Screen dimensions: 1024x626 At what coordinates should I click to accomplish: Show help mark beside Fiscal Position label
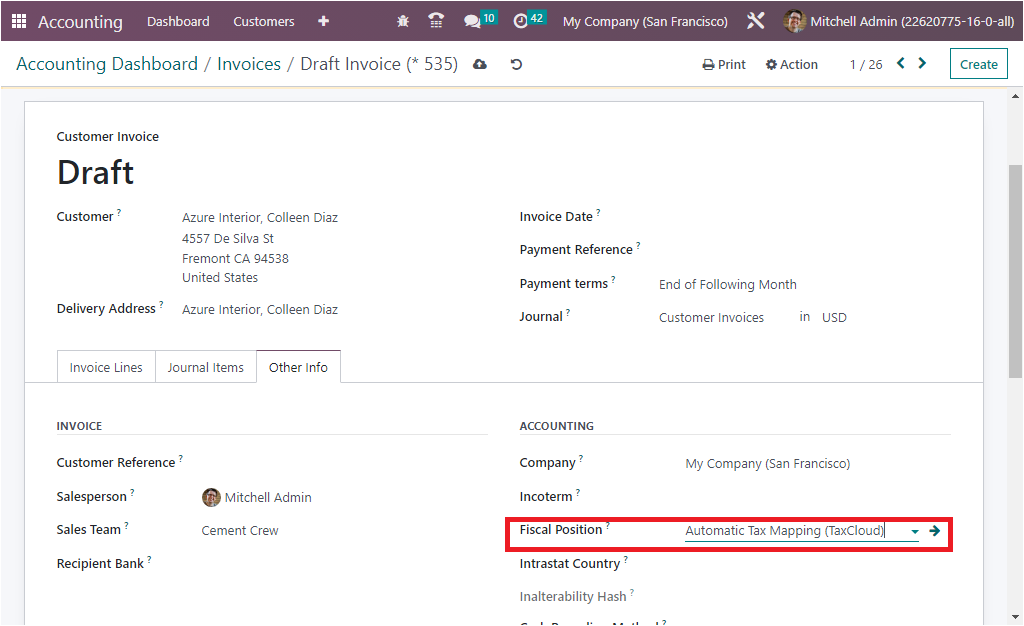pyautogui.click(x=607, y=525)
